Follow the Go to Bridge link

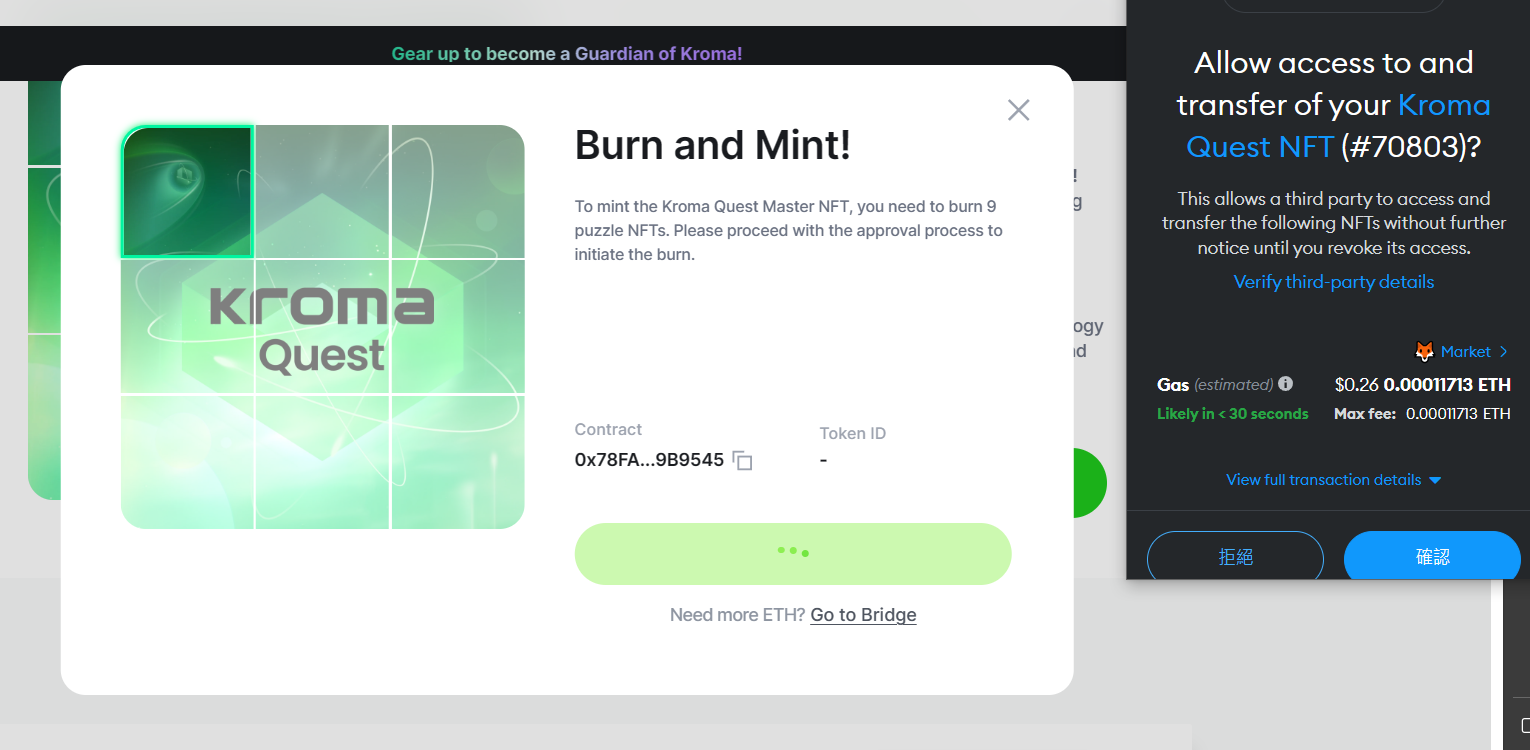point(863,615)
